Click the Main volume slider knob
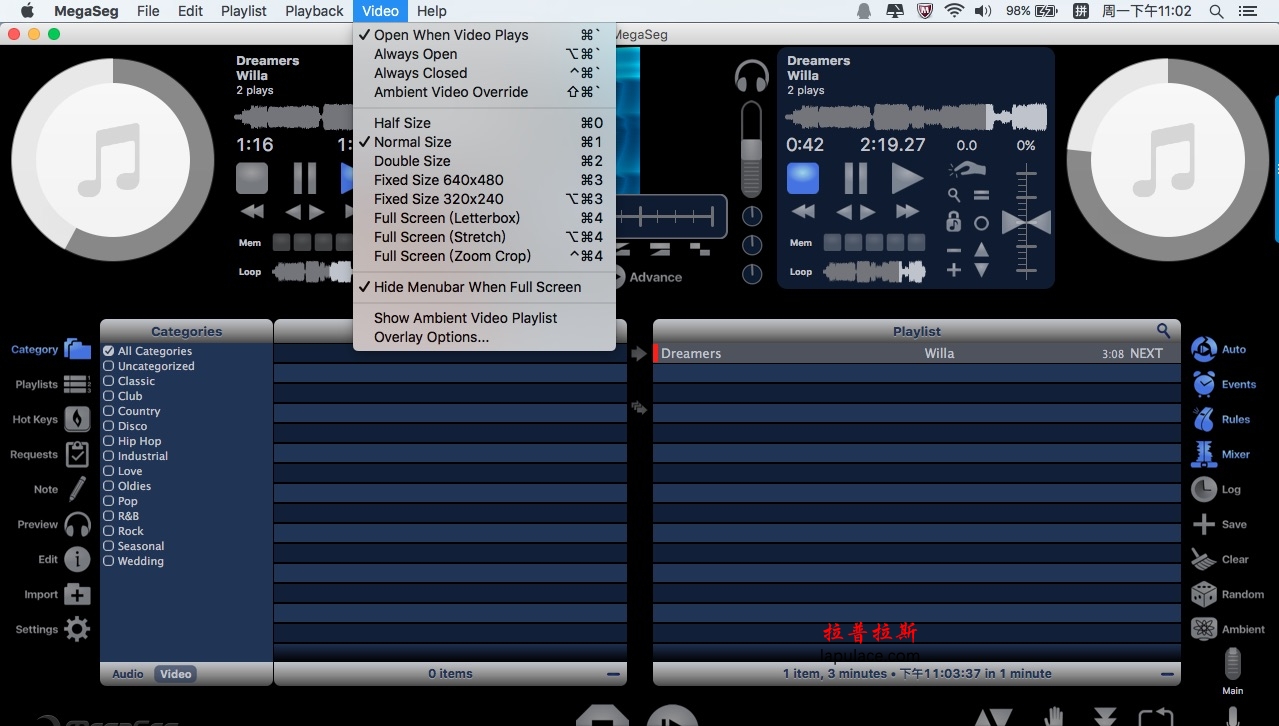 (1233, 664)
